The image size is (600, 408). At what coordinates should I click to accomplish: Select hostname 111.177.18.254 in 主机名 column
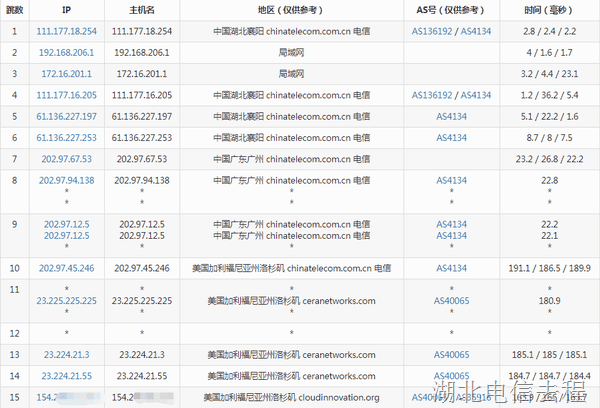click(142, 31)
